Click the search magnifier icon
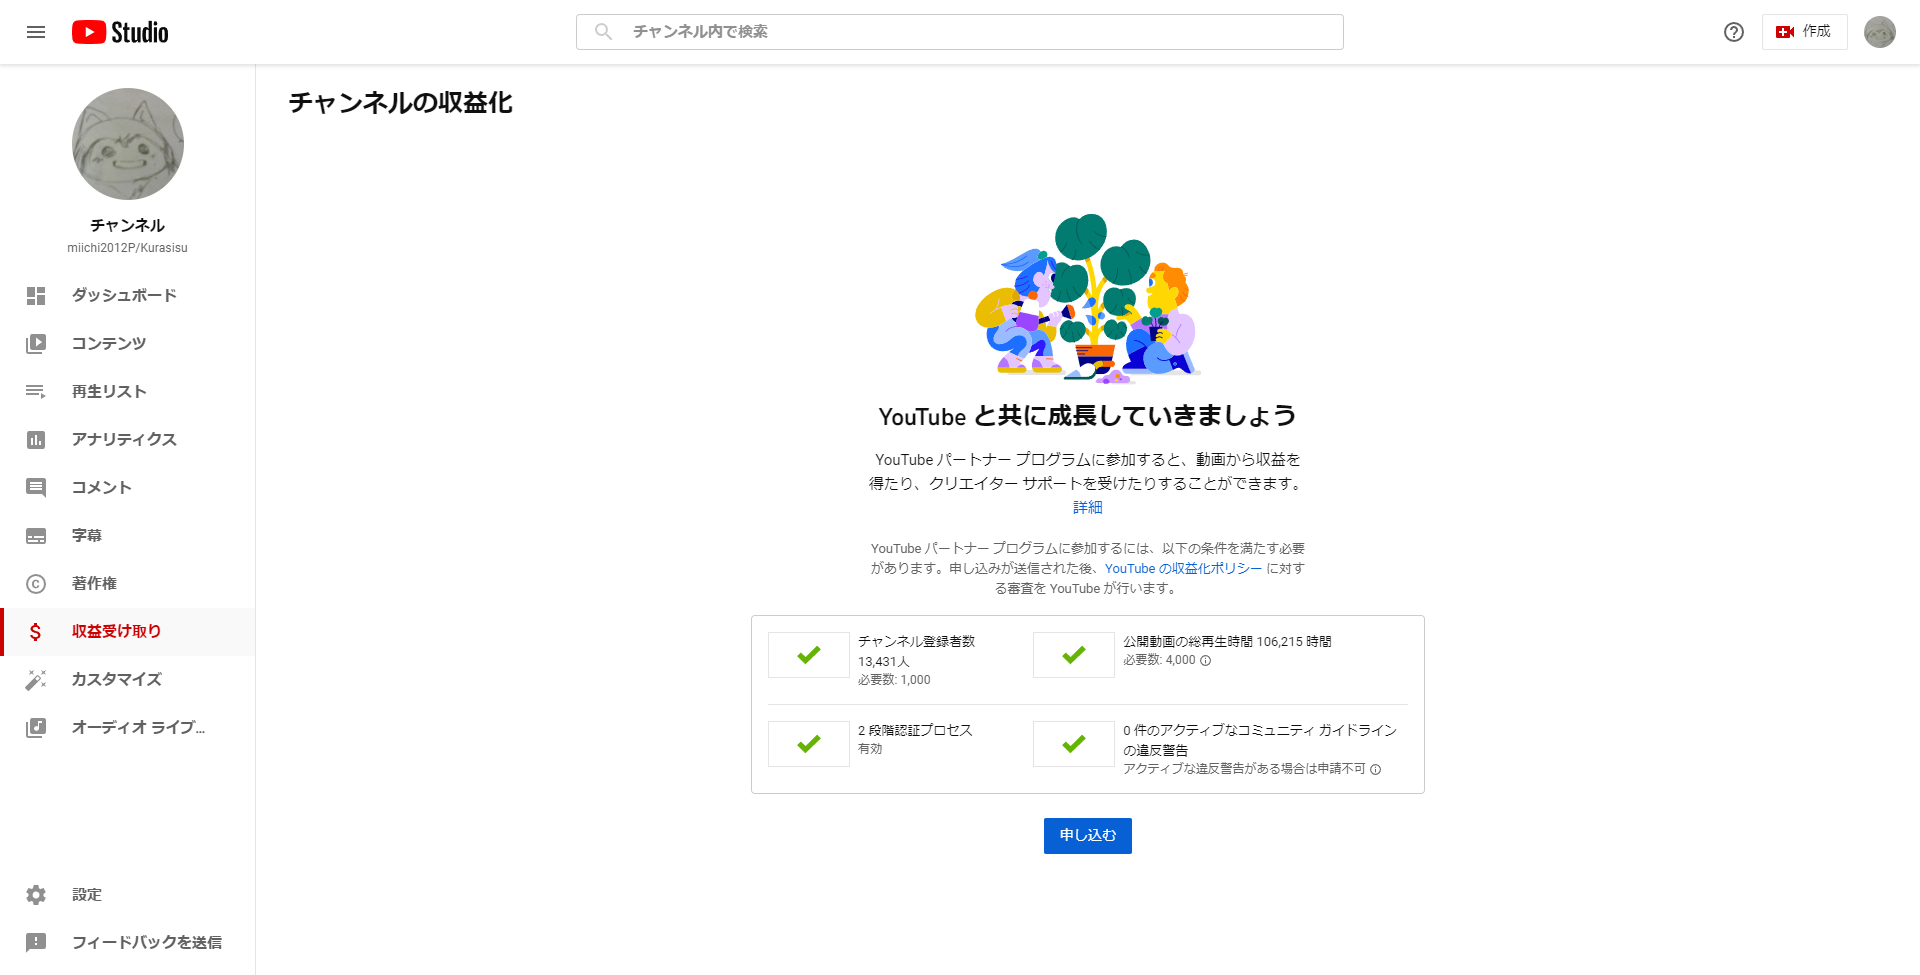Screen dimensions: 1920x975 [x=603, y=32]
